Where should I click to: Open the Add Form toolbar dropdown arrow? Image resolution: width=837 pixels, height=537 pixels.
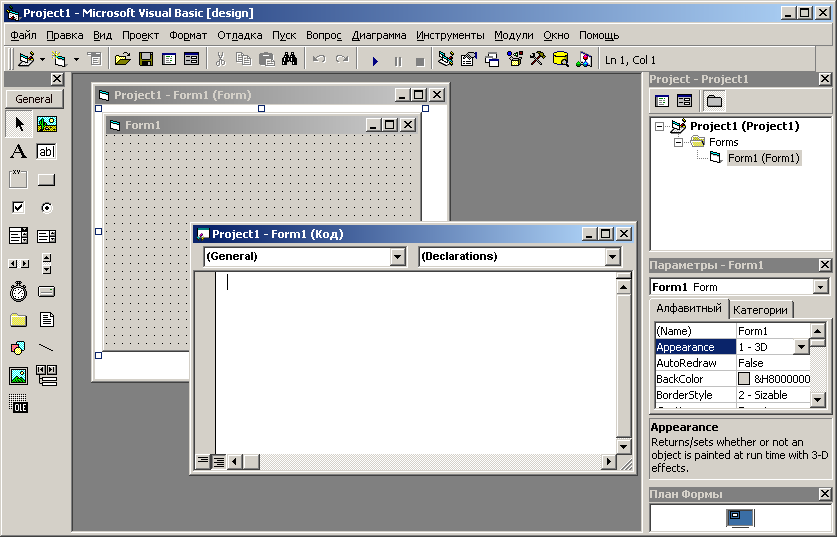tap(76, 59)
